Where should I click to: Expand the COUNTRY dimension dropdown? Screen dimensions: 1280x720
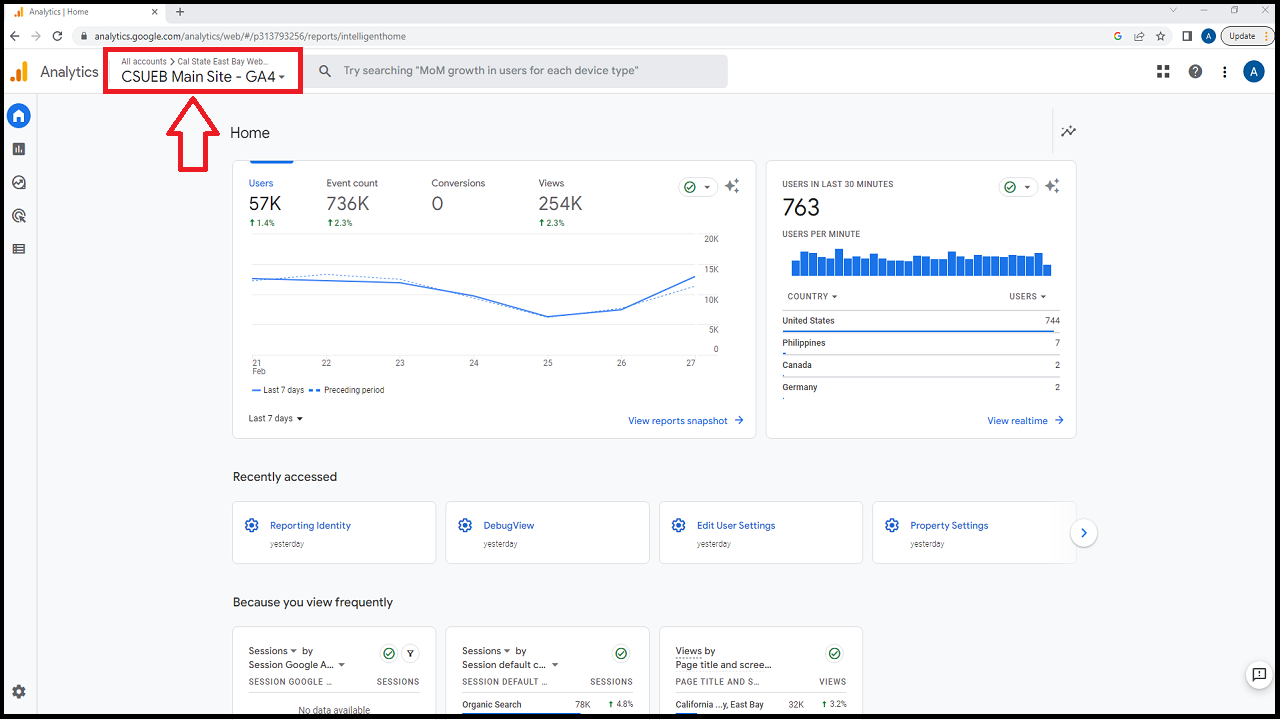coord(812,296)
